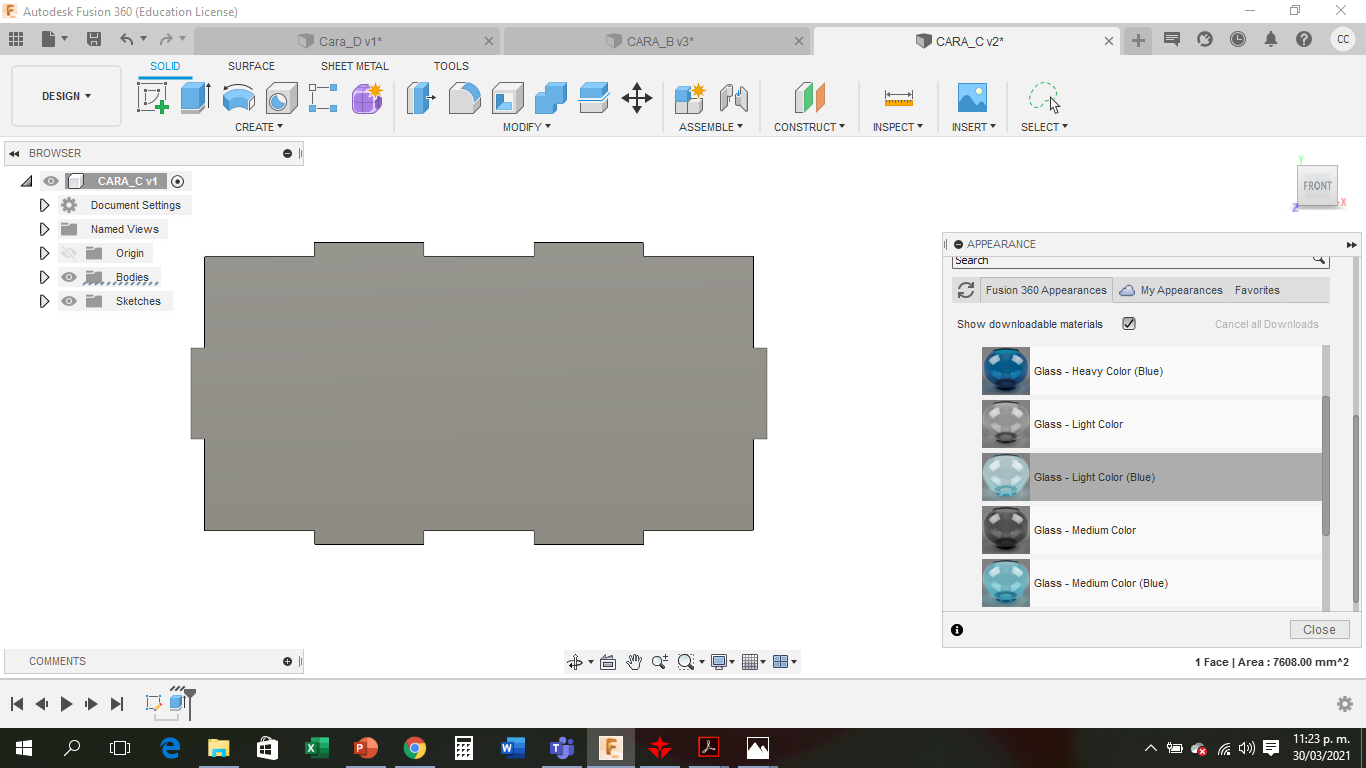The height and width of the screenshot is (768, 1366).
Task: Toggle Show downloadable materials checkbox
Action: [1129, 324]
